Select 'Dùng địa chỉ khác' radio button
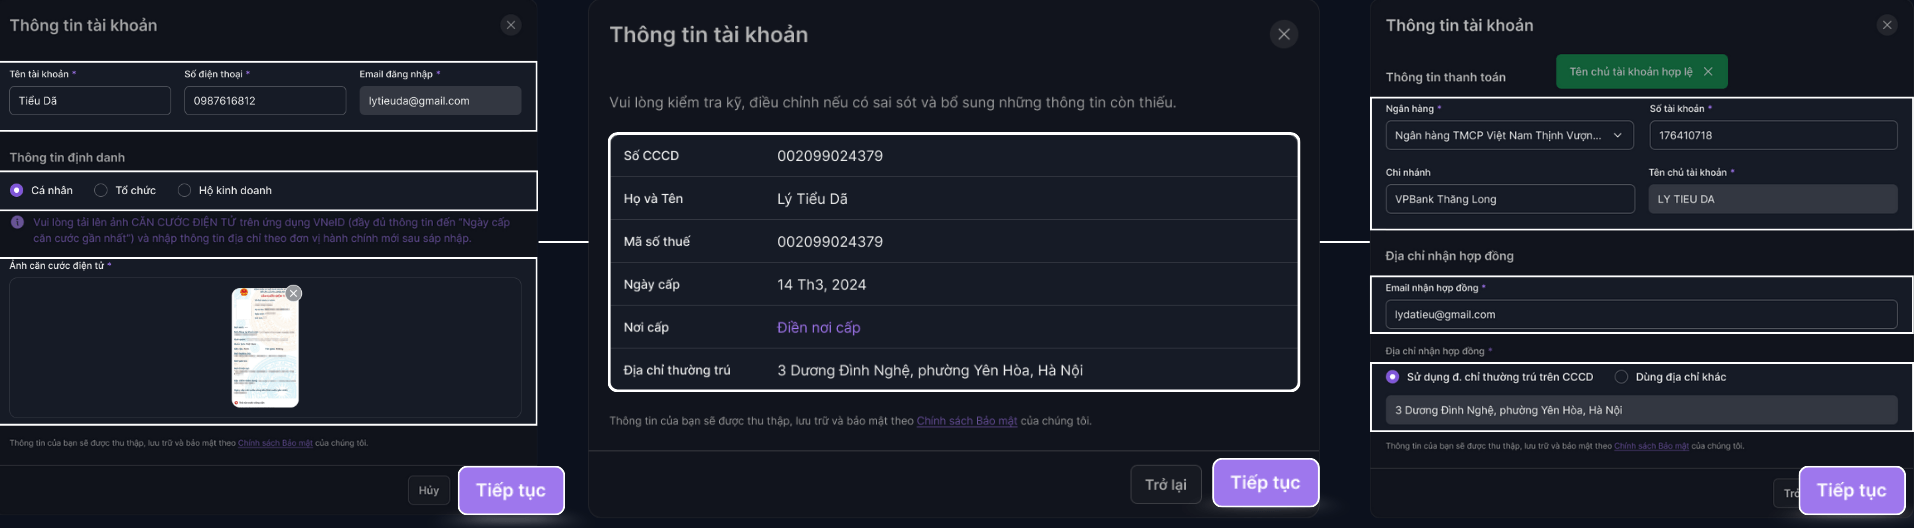The image size is (1914, 528). (x=1621, y=377)
